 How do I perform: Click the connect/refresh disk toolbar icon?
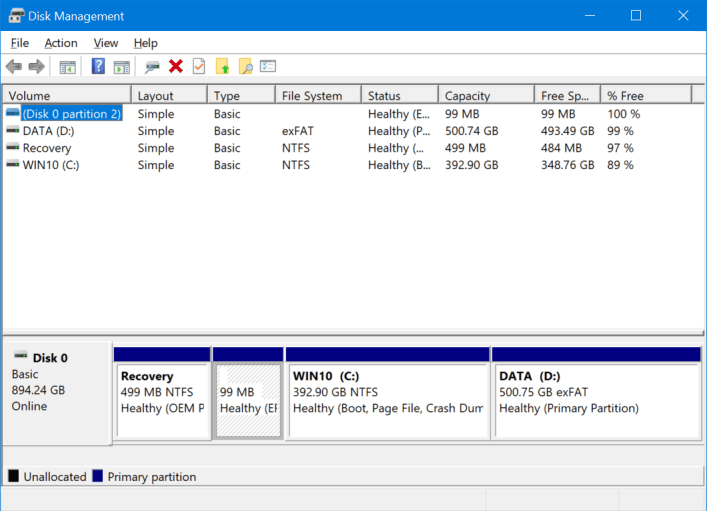point(152,67)
